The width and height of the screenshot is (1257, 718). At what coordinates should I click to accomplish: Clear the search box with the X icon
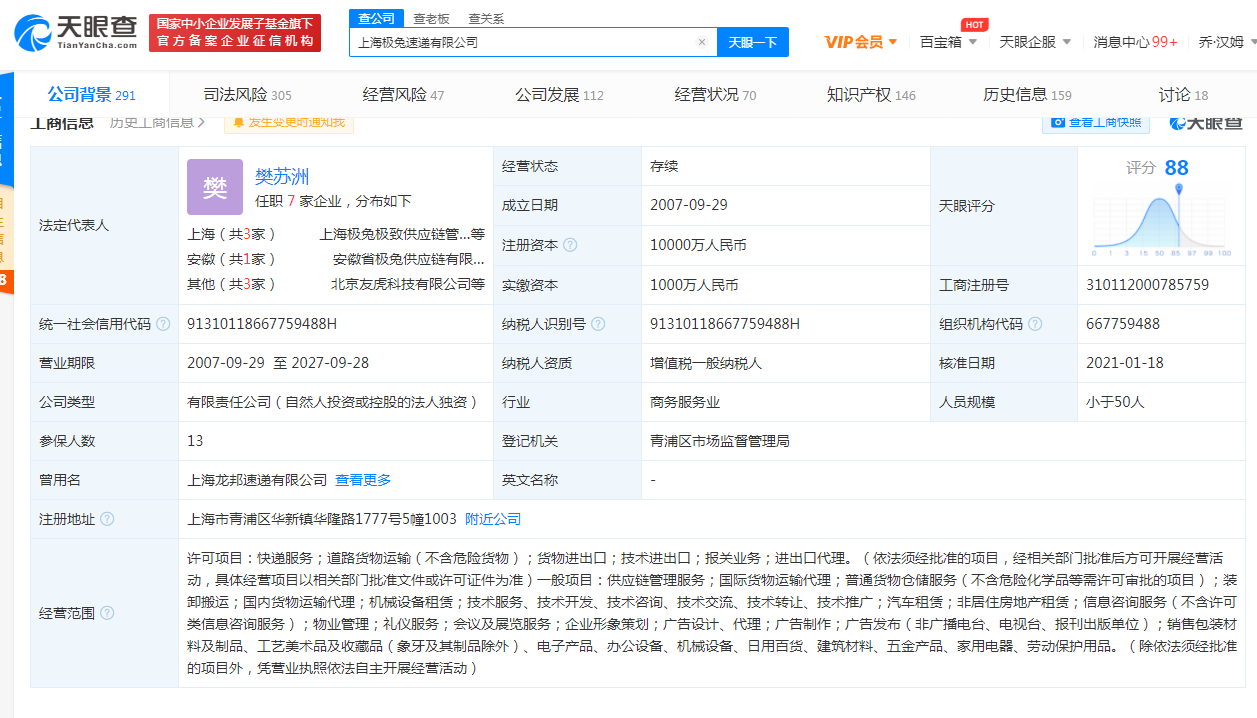(x=702, y=42)
